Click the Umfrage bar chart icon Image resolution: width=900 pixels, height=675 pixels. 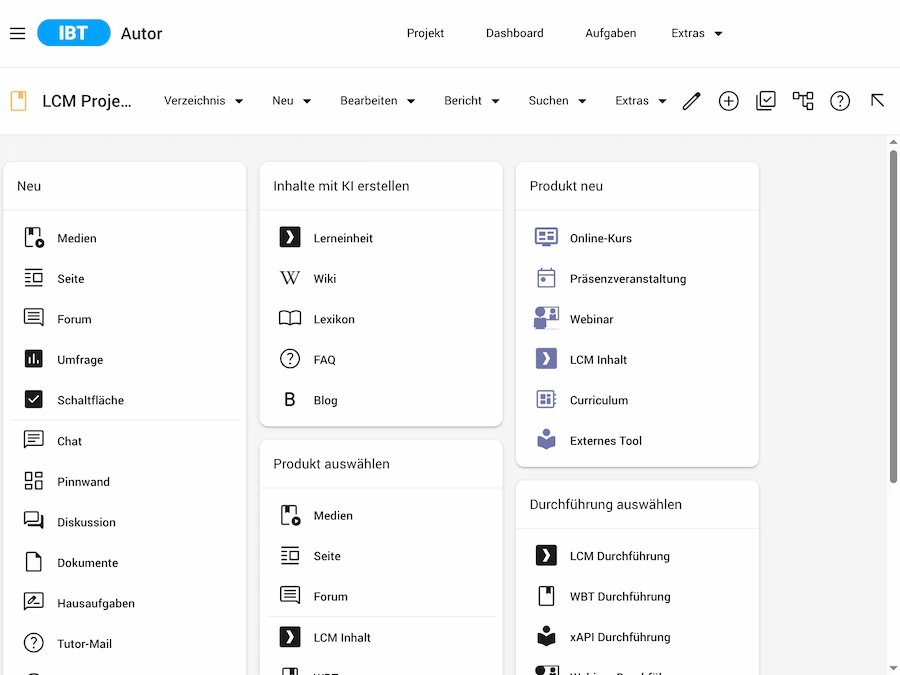(34, 359)
